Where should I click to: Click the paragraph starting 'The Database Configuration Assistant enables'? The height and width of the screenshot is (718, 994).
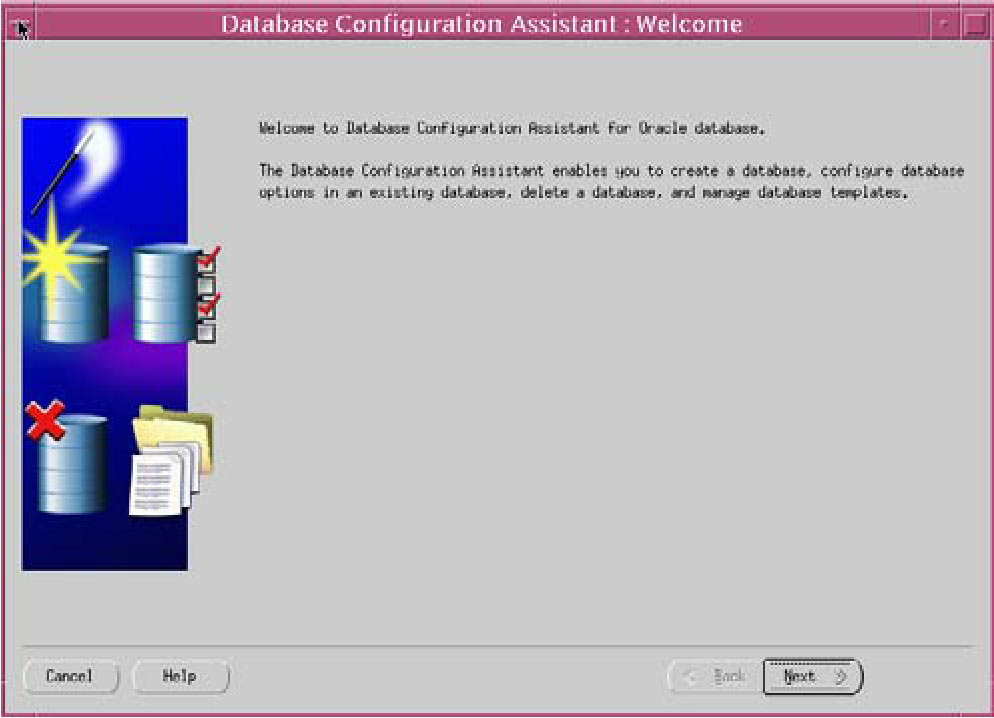(x=612, y=182)
